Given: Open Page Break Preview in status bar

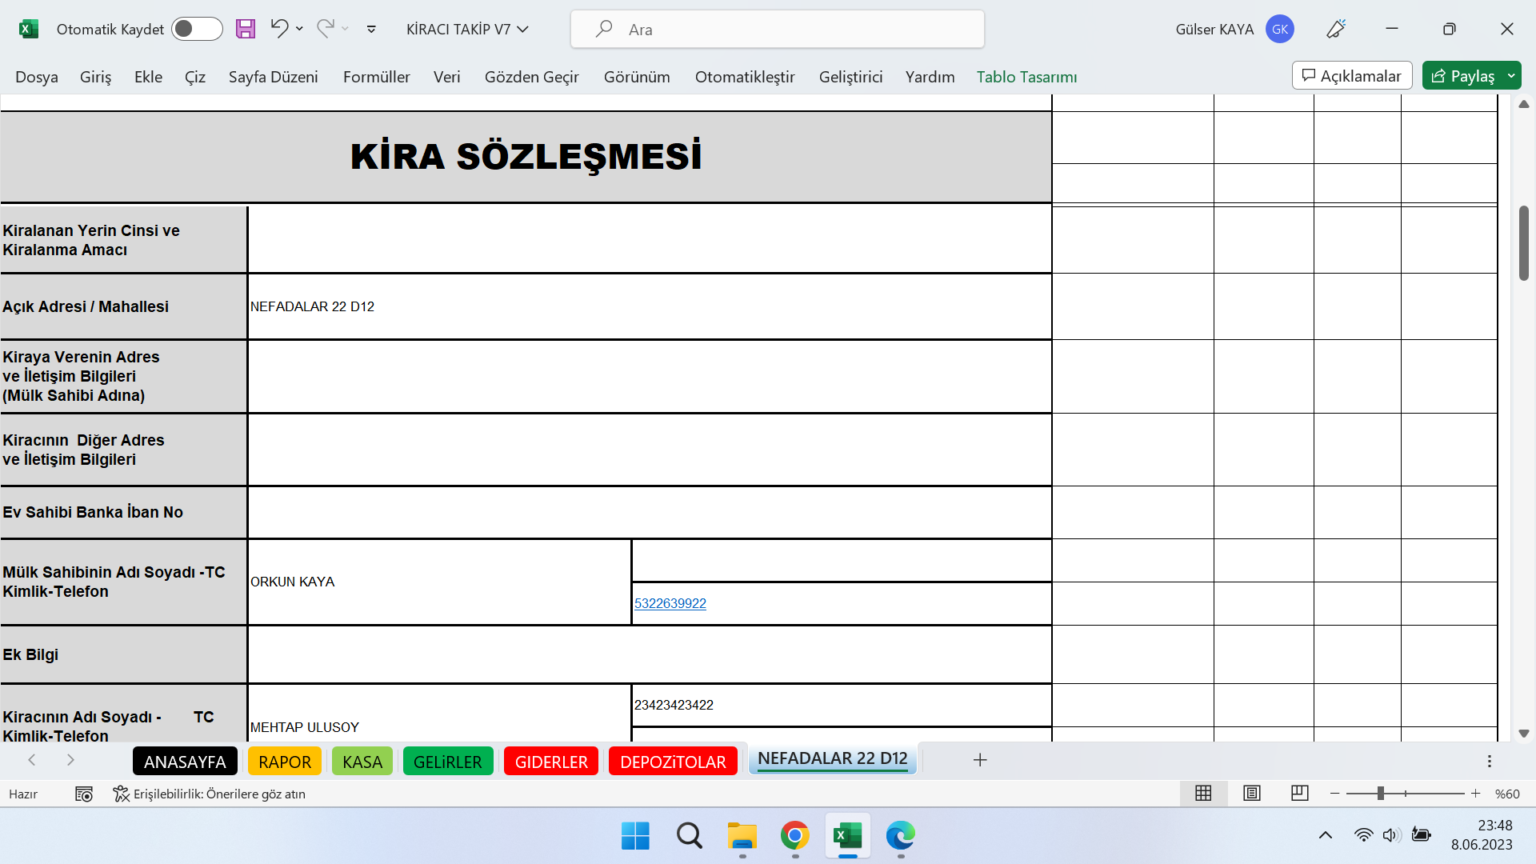Looking at the screenshot, I should 1299,793.
